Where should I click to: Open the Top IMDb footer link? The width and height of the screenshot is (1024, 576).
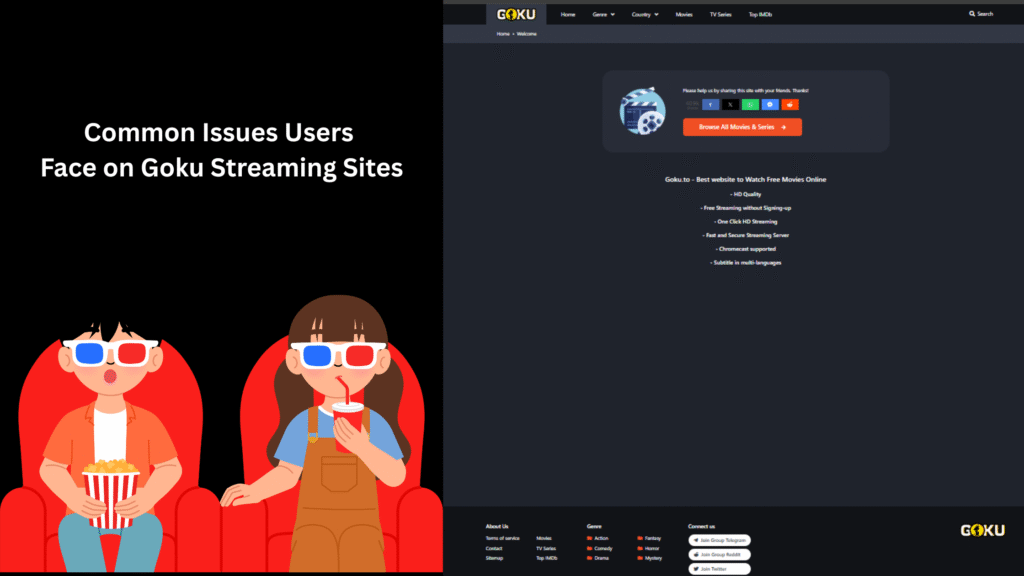(x=547, y=558)
